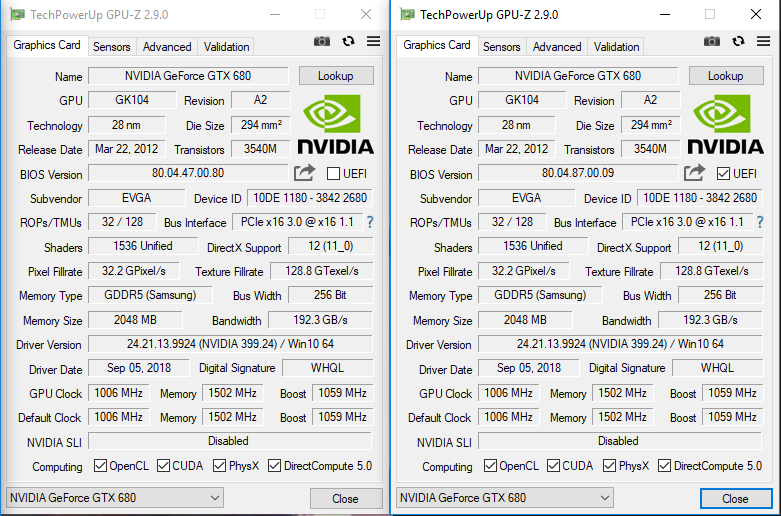Image resolution: width=781 pixels, height=516 pixels.
Task: Take a screenshot with the left window camera icon
Action: [x=322, y=41]
